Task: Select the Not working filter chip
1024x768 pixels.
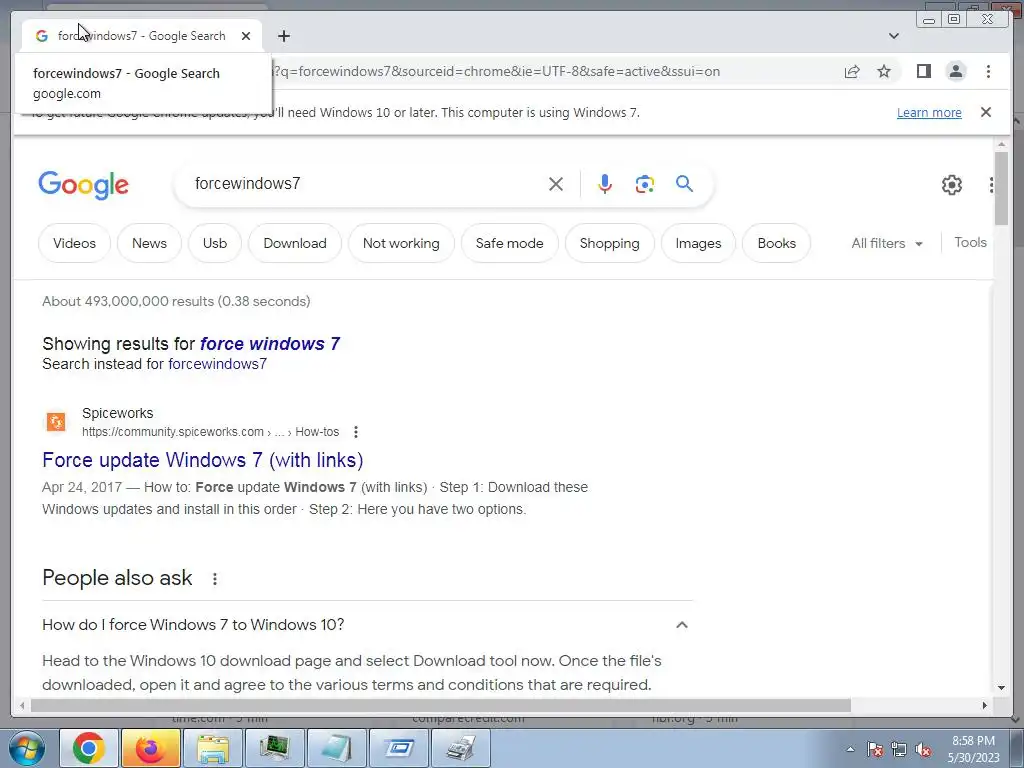Action: tap(401, 243)
